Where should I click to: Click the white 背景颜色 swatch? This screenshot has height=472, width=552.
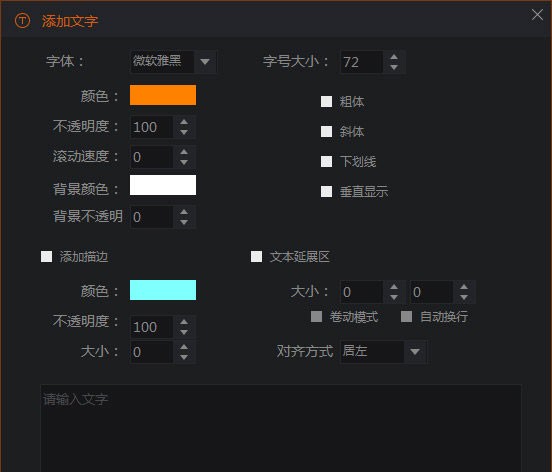click(x=163, y=185)
